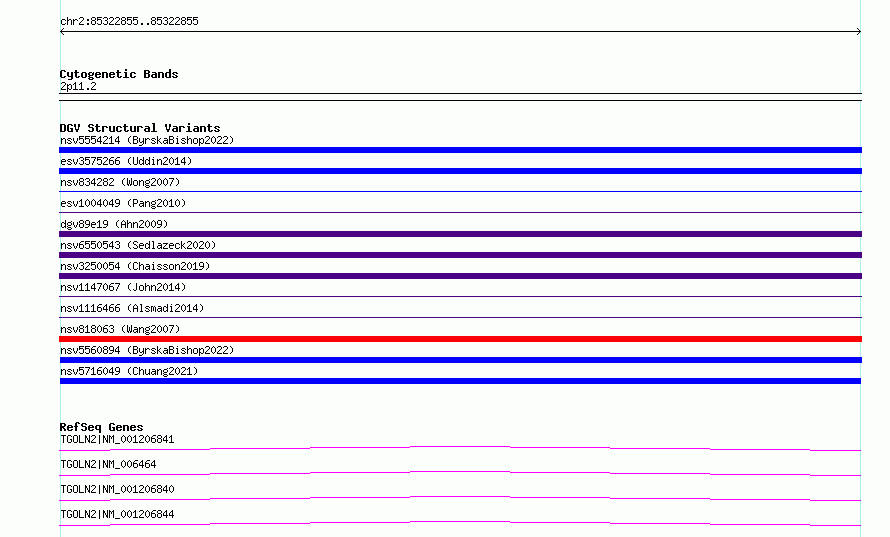Open variant nsv1147067 (John2014) label
The height and width of the screenshot is (537, 890).
tap(123, 287)
